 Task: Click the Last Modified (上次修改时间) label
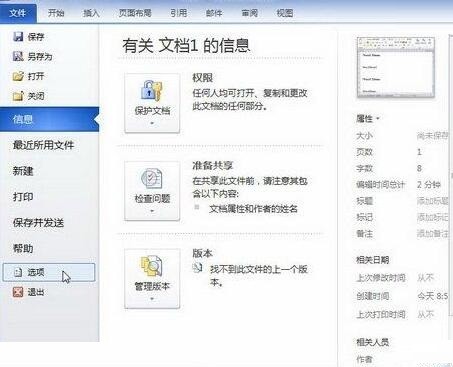[381, 277]
